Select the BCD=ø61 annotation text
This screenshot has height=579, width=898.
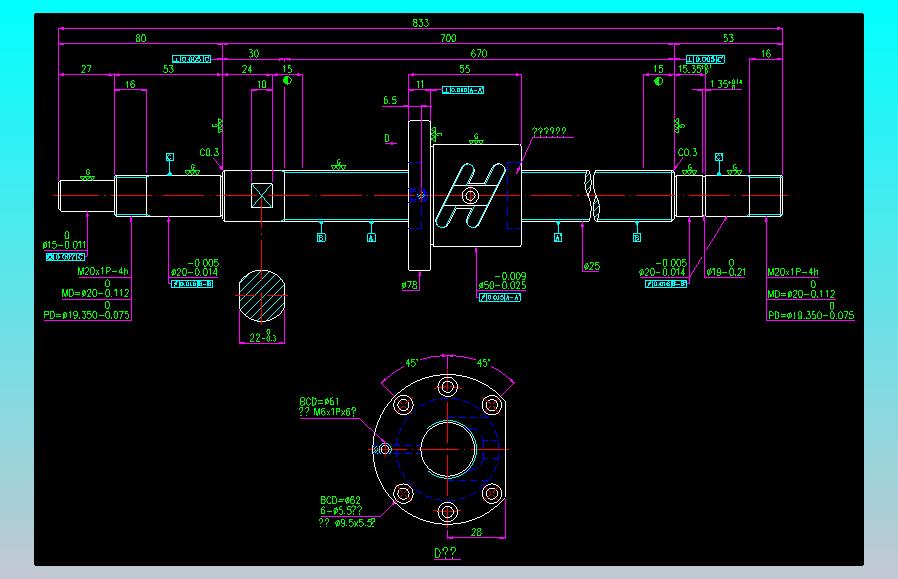click(x=319, y=401)
